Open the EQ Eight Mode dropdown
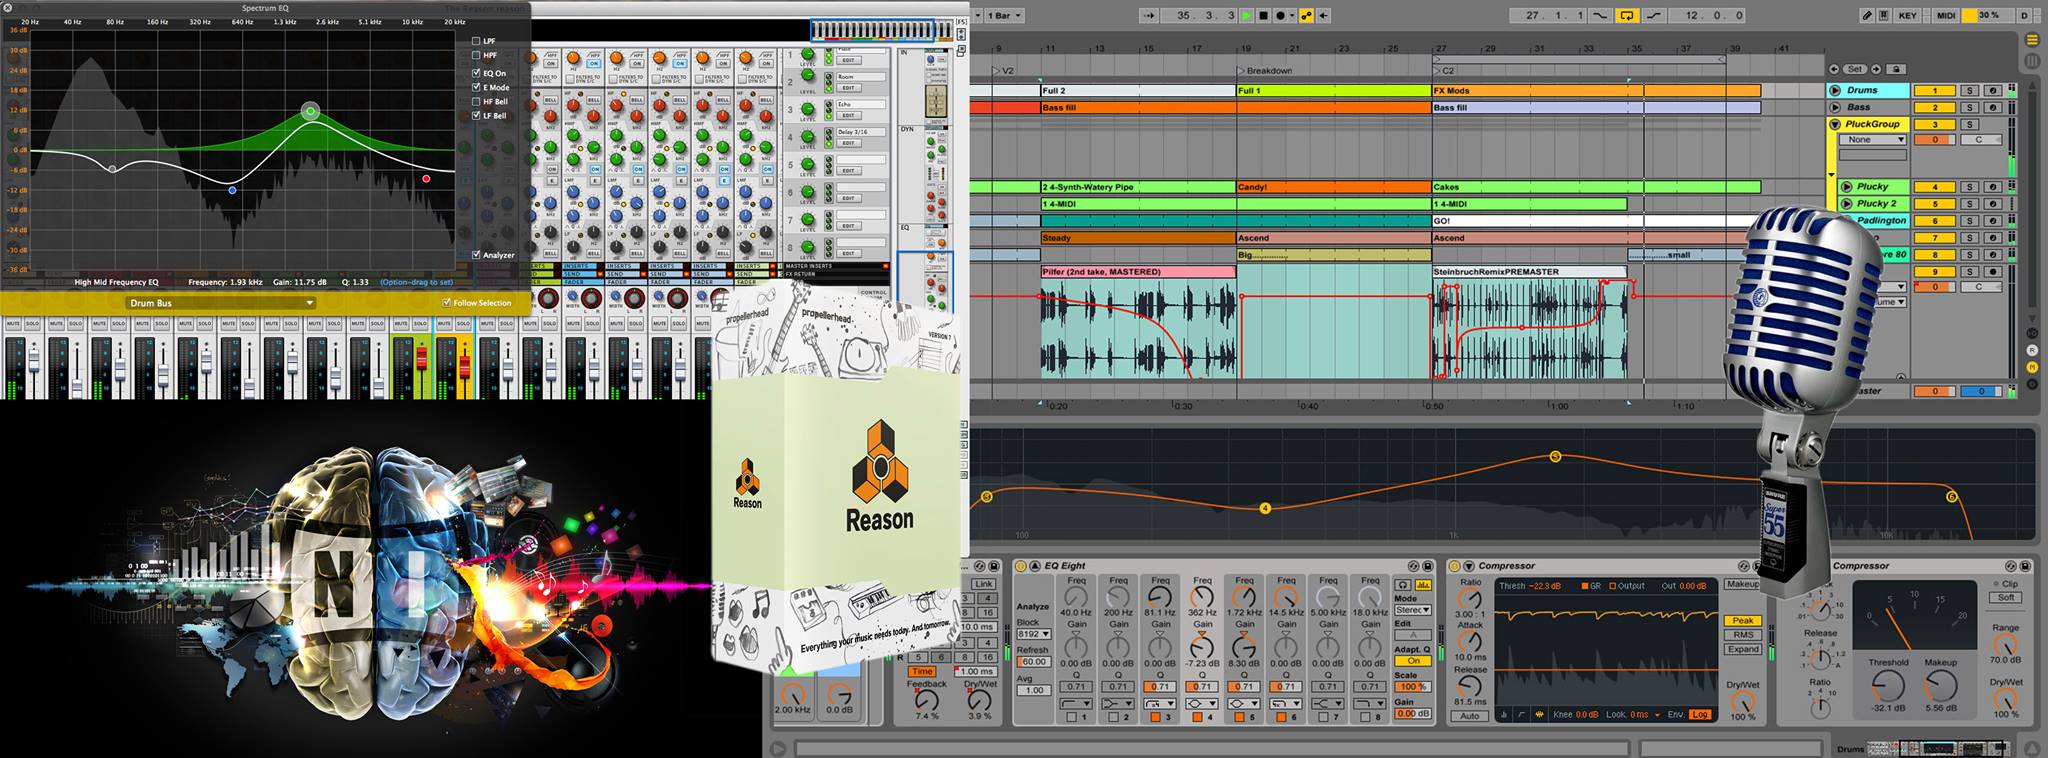 coord(1412,610)
